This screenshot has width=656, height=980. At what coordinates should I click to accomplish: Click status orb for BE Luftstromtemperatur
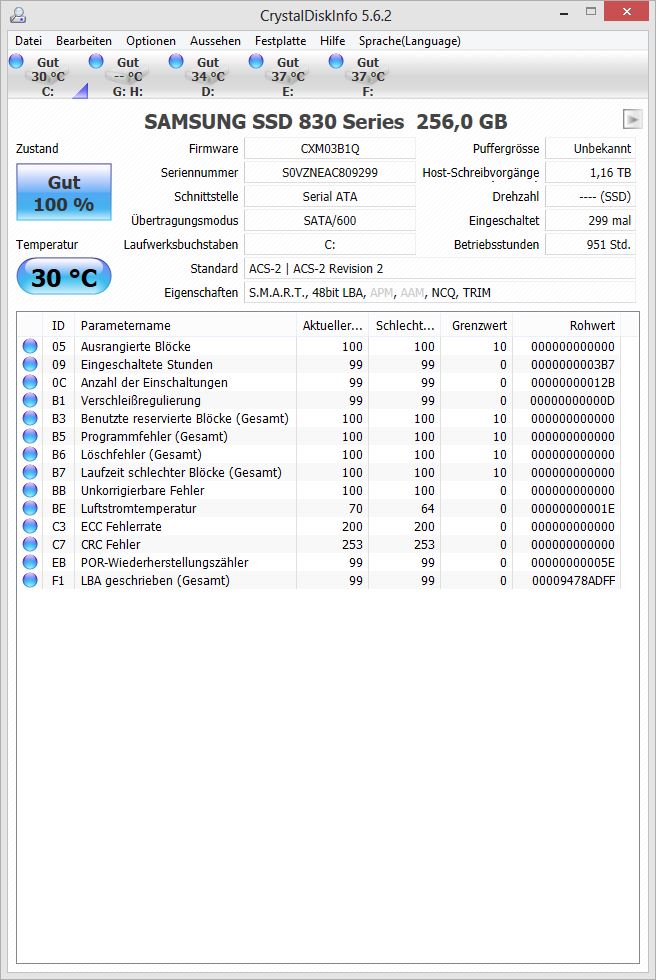coord(30,508)
